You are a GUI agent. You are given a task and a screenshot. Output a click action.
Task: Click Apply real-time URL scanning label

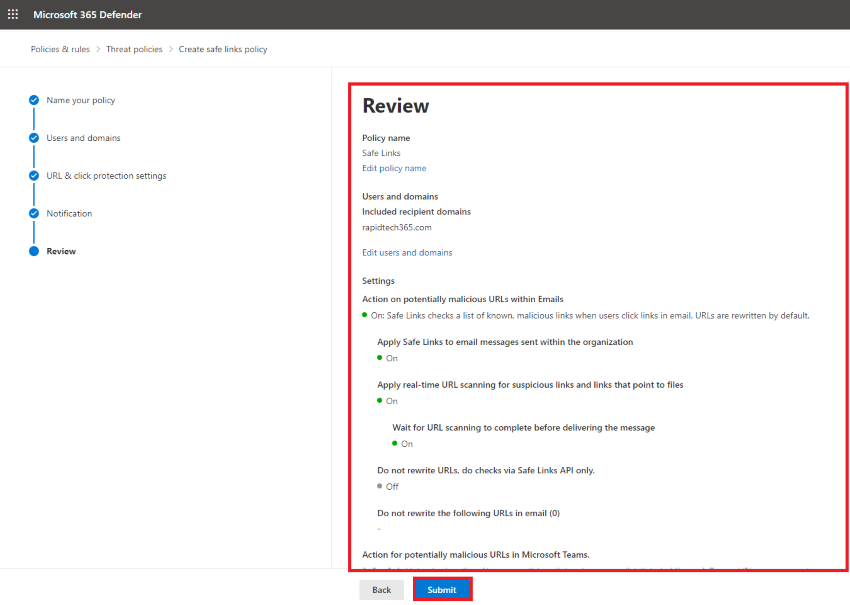(x=530, y=385)
